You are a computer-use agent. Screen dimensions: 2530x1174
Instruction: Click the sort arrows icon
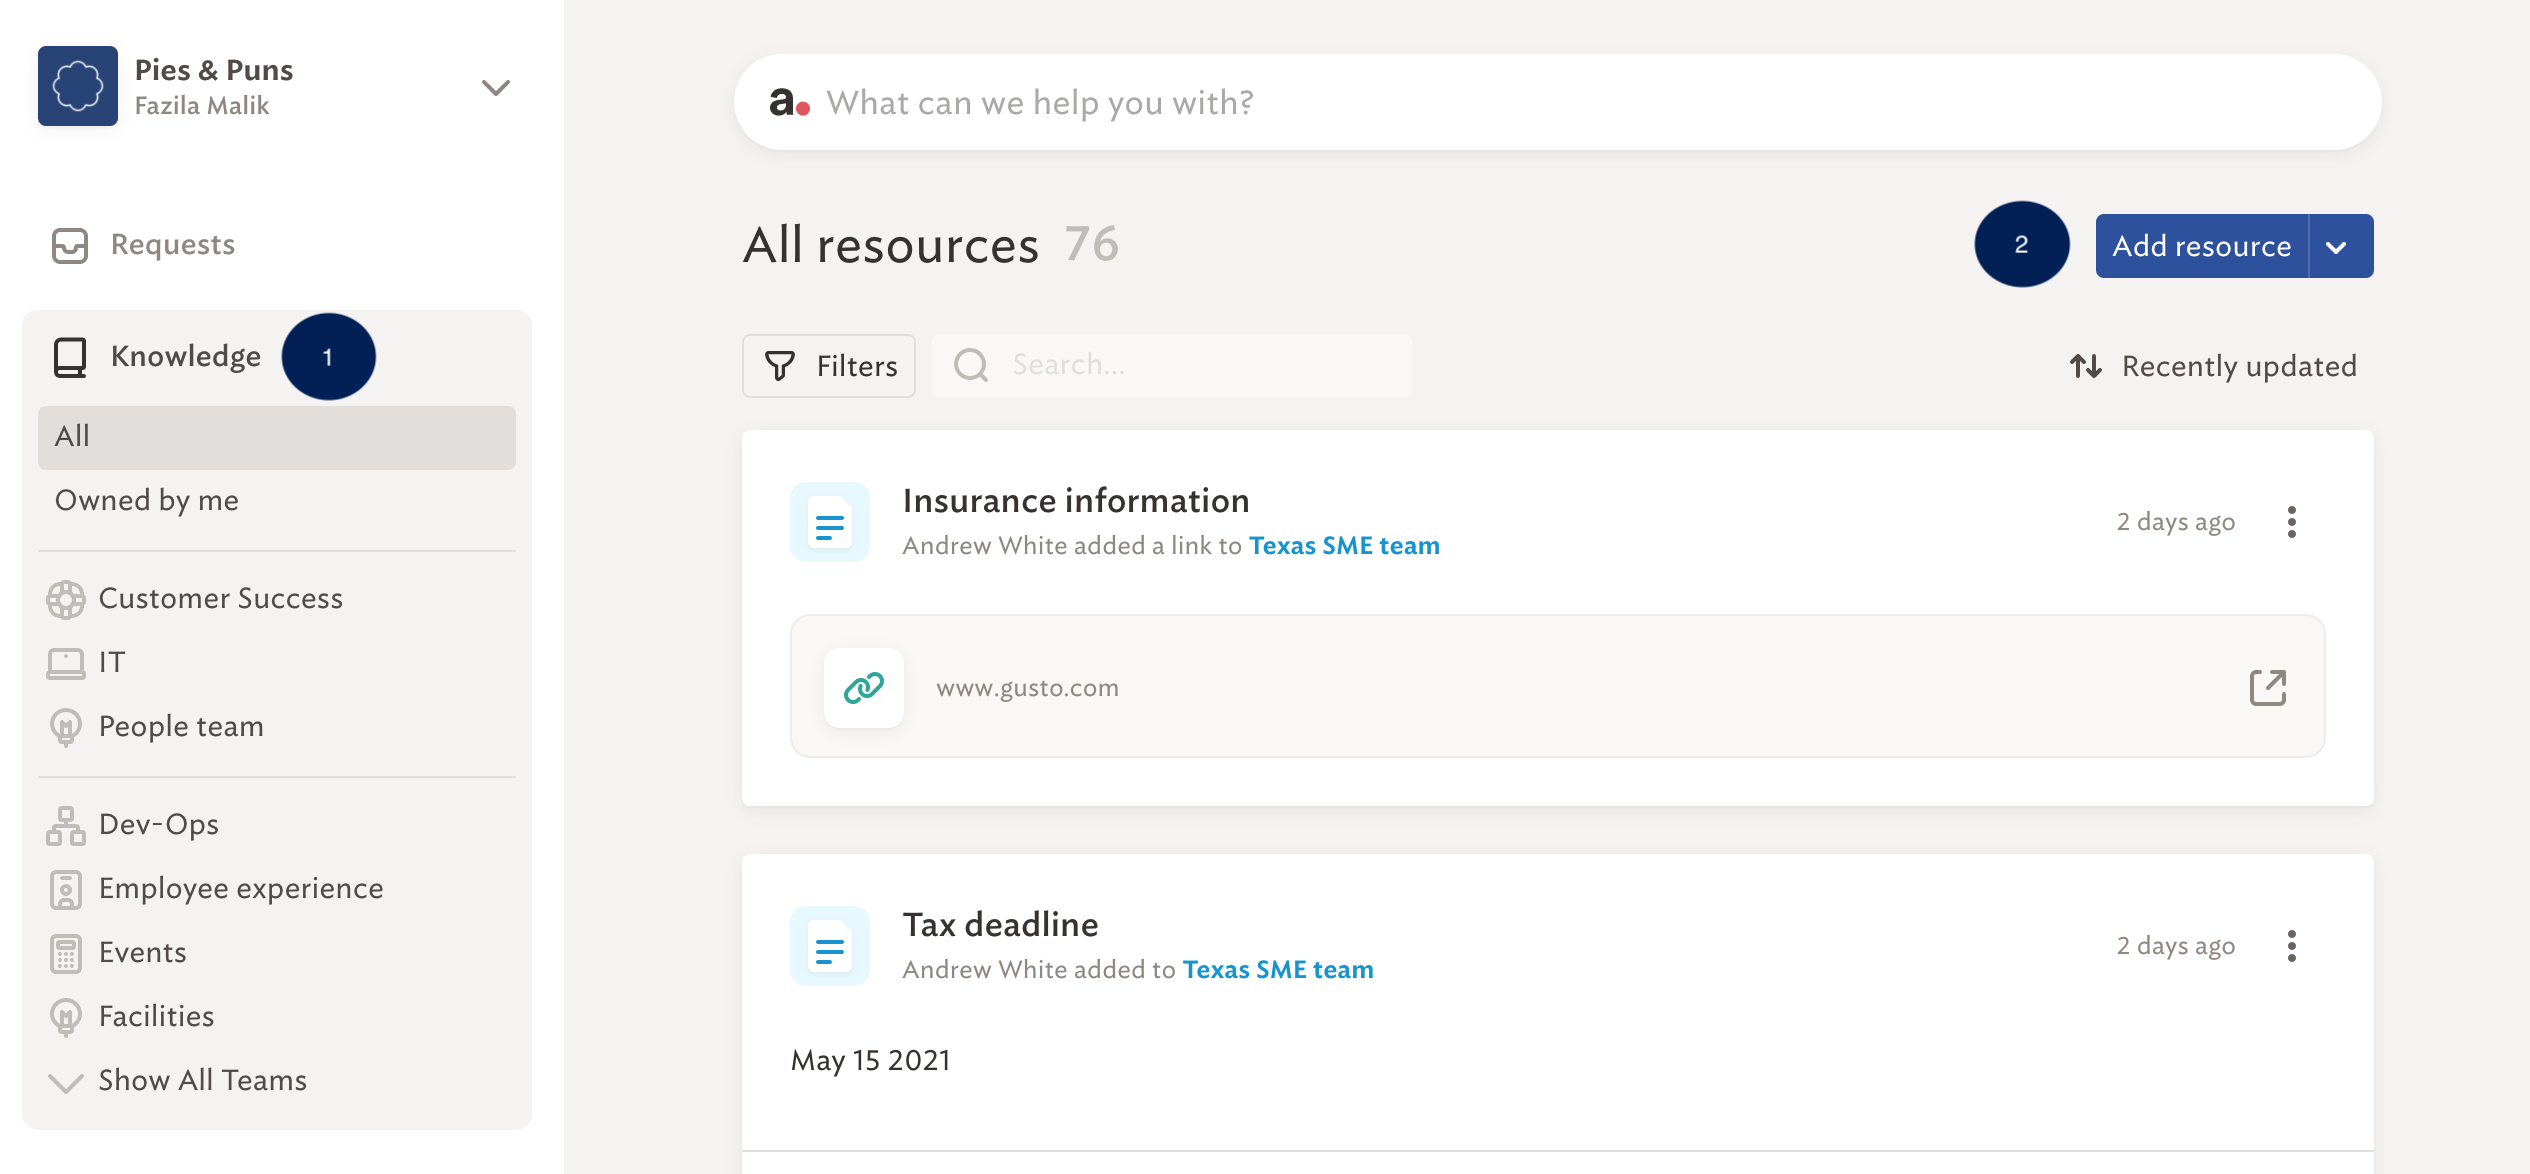click(x=2086, y=366)
